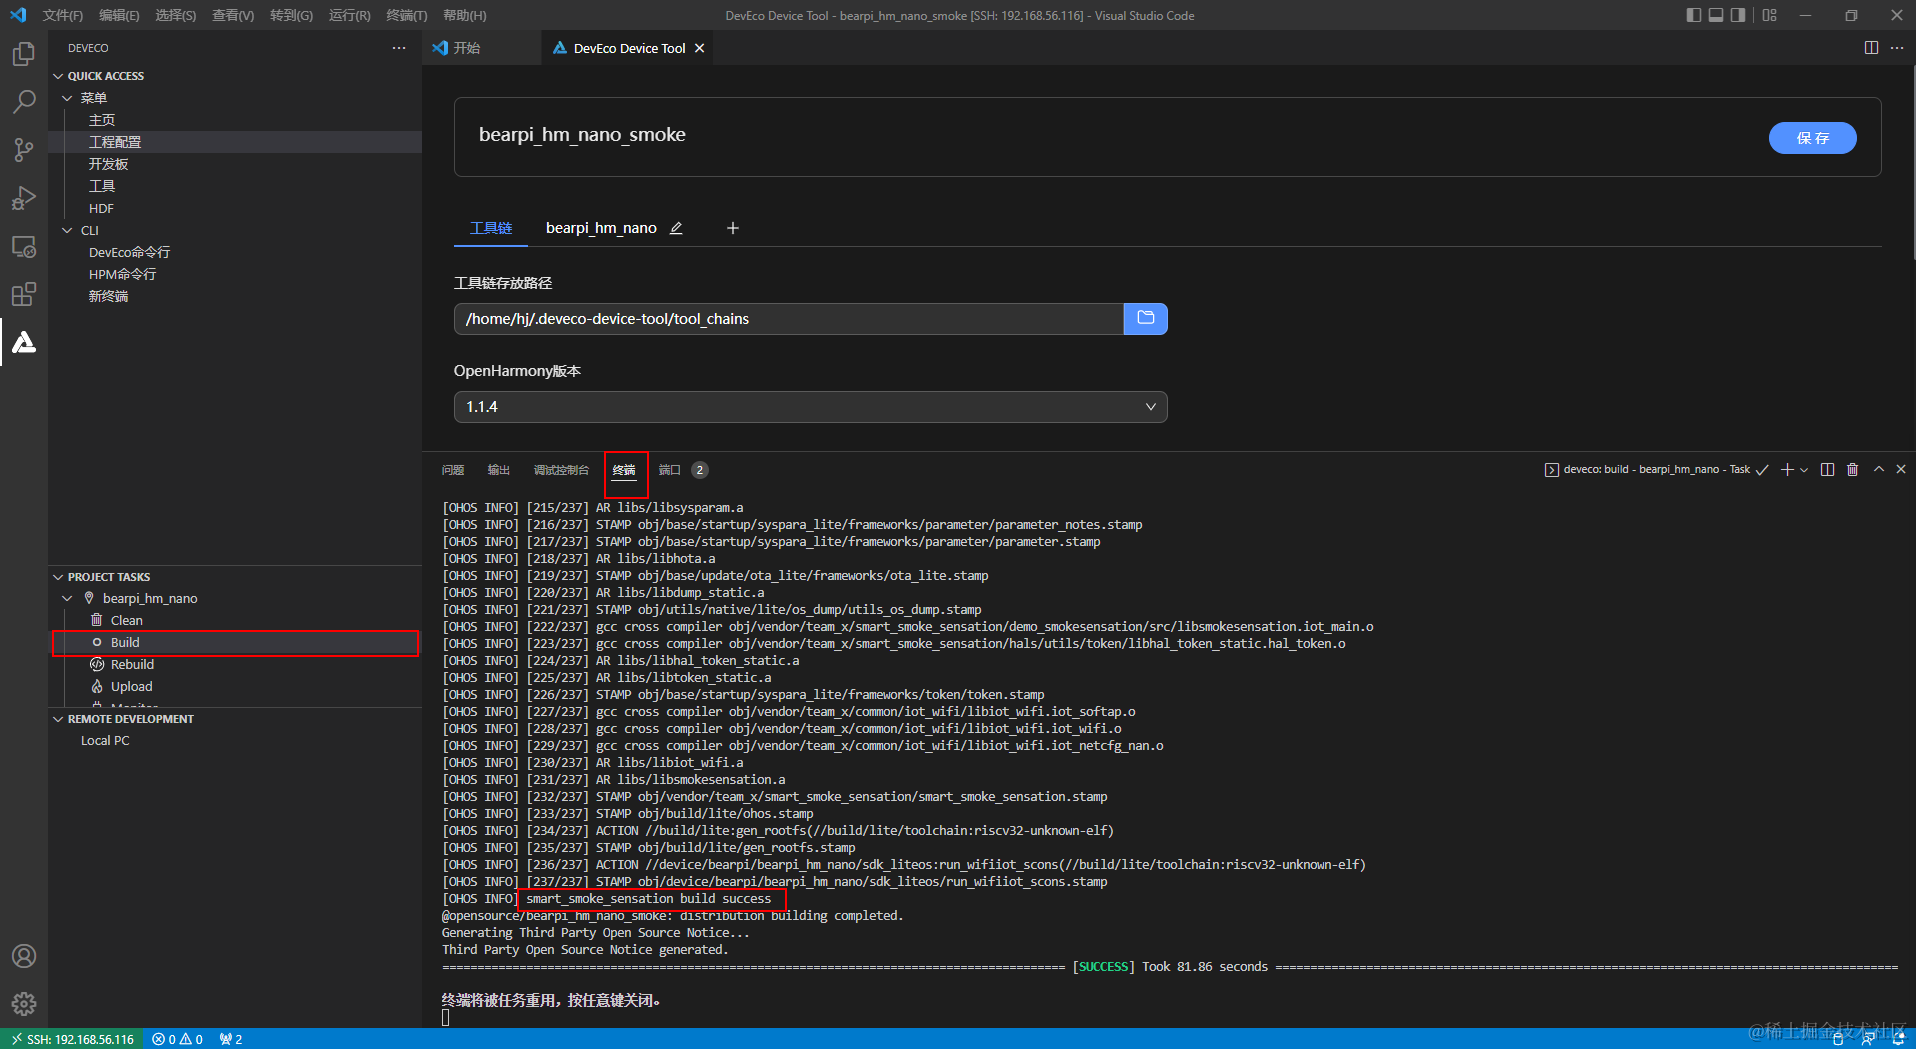Customize layout from title bar icon
The height and width of the screenshot is (1049, 1916).
pos(1770,15)
